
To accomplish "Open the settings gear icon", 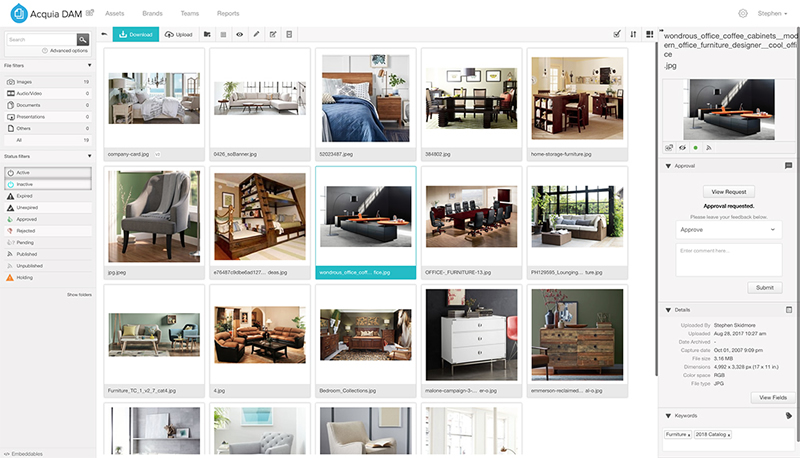I will pos(743,14).
